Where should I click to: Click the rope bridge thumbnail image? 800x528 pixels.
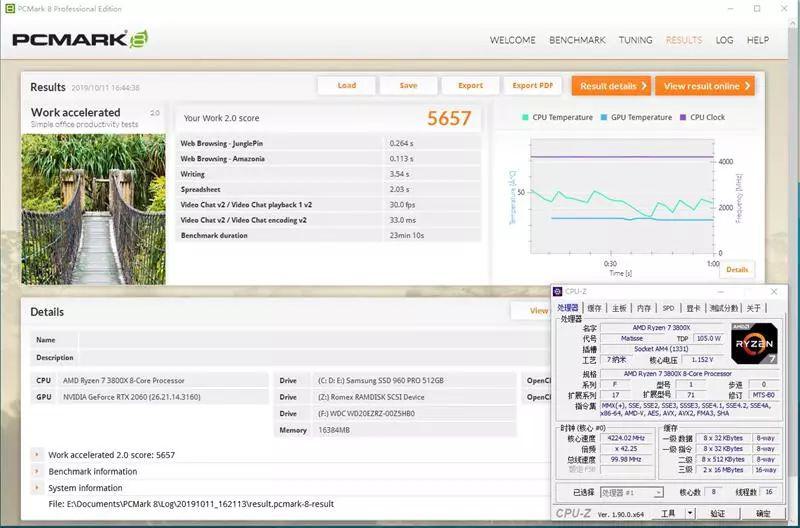pyautogui.click(x=93, y=209)
